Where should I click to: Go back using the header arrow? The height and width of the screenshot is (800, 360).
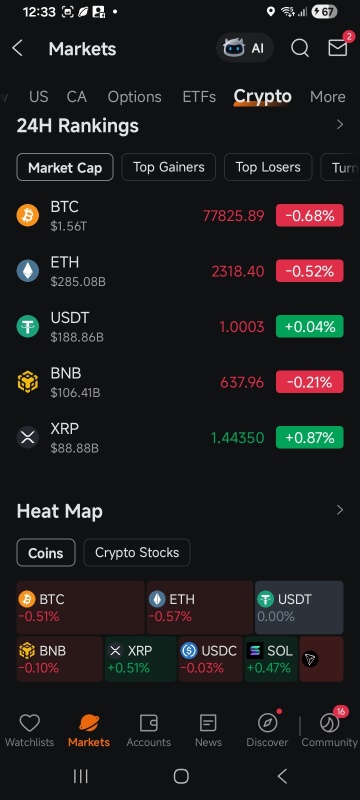tap(17, 48)
